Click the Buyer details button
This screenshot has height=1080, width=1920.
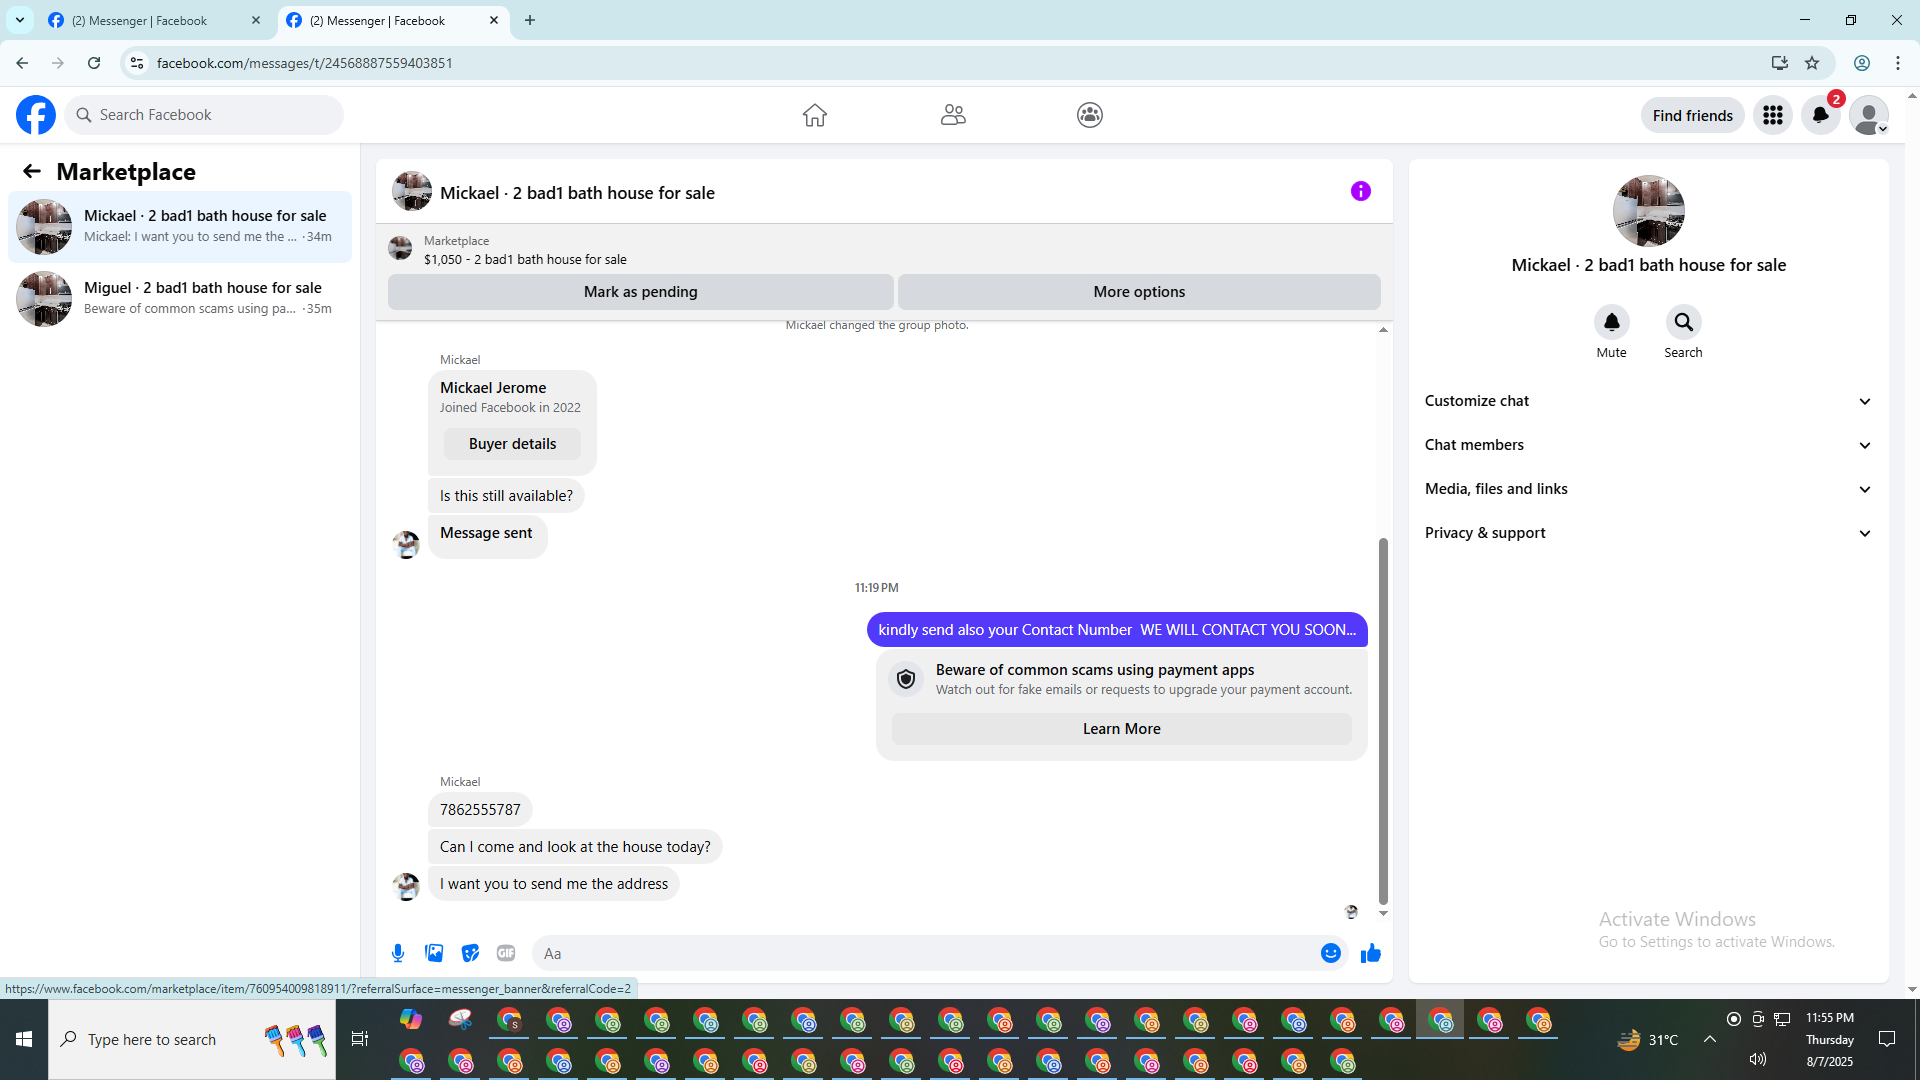coord(512,444)
